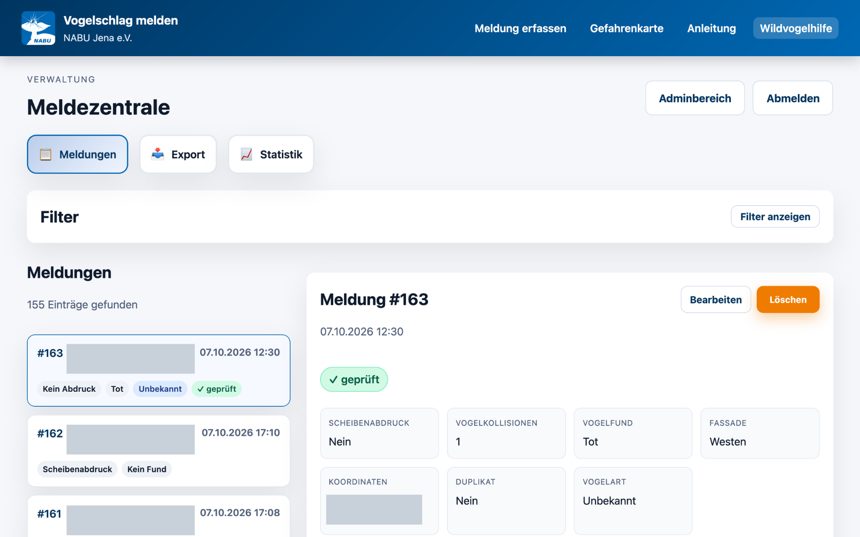Switch to the Export tab
This screenshot has width=860, height=537.
click(178, 154)
